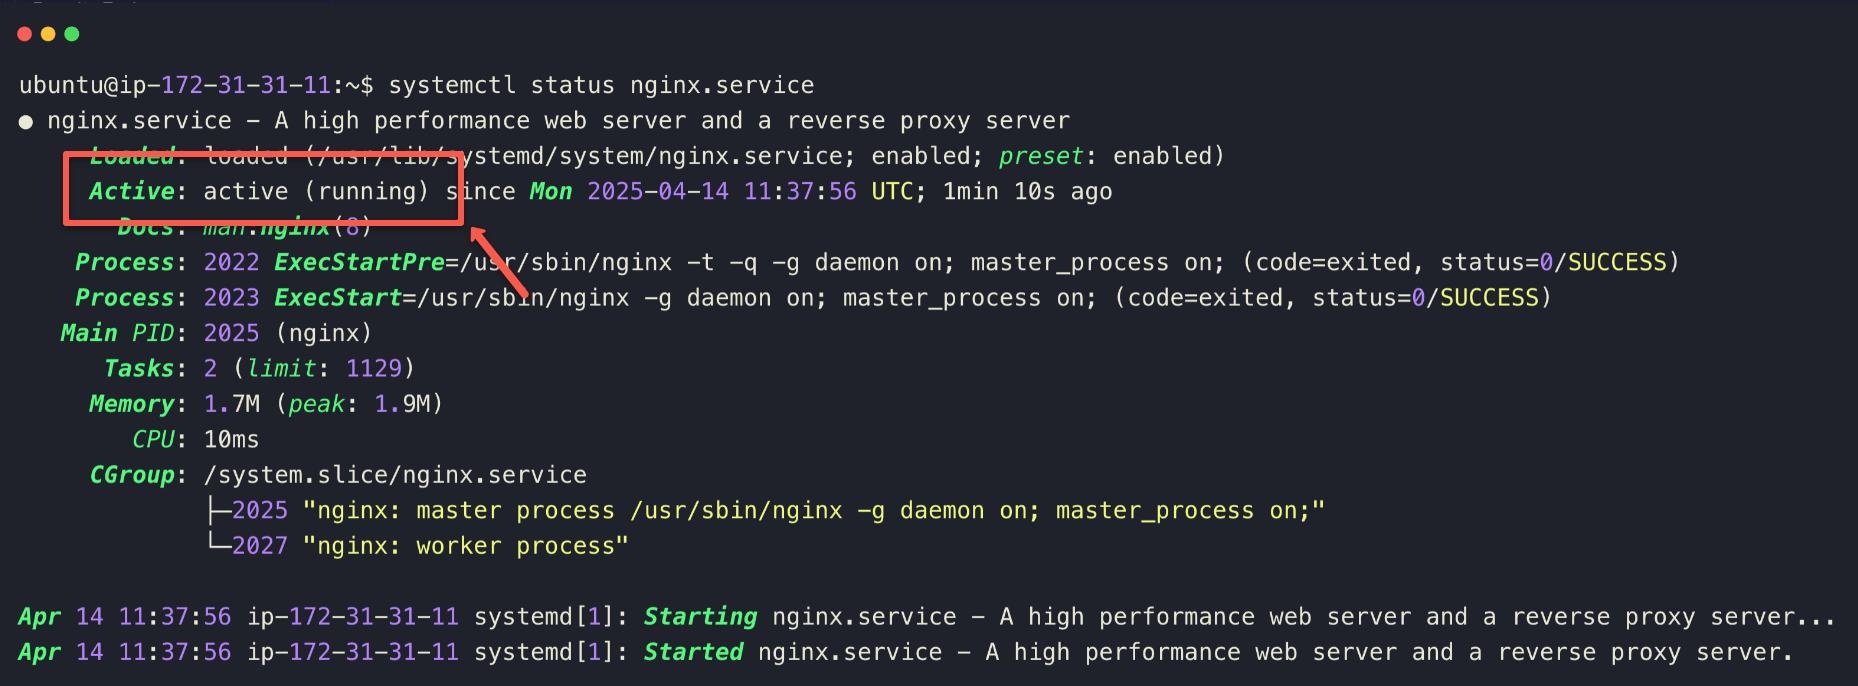Click the yellow minimize window button
The width and height of the screenshot is (1858, 686).
[48, 34]
